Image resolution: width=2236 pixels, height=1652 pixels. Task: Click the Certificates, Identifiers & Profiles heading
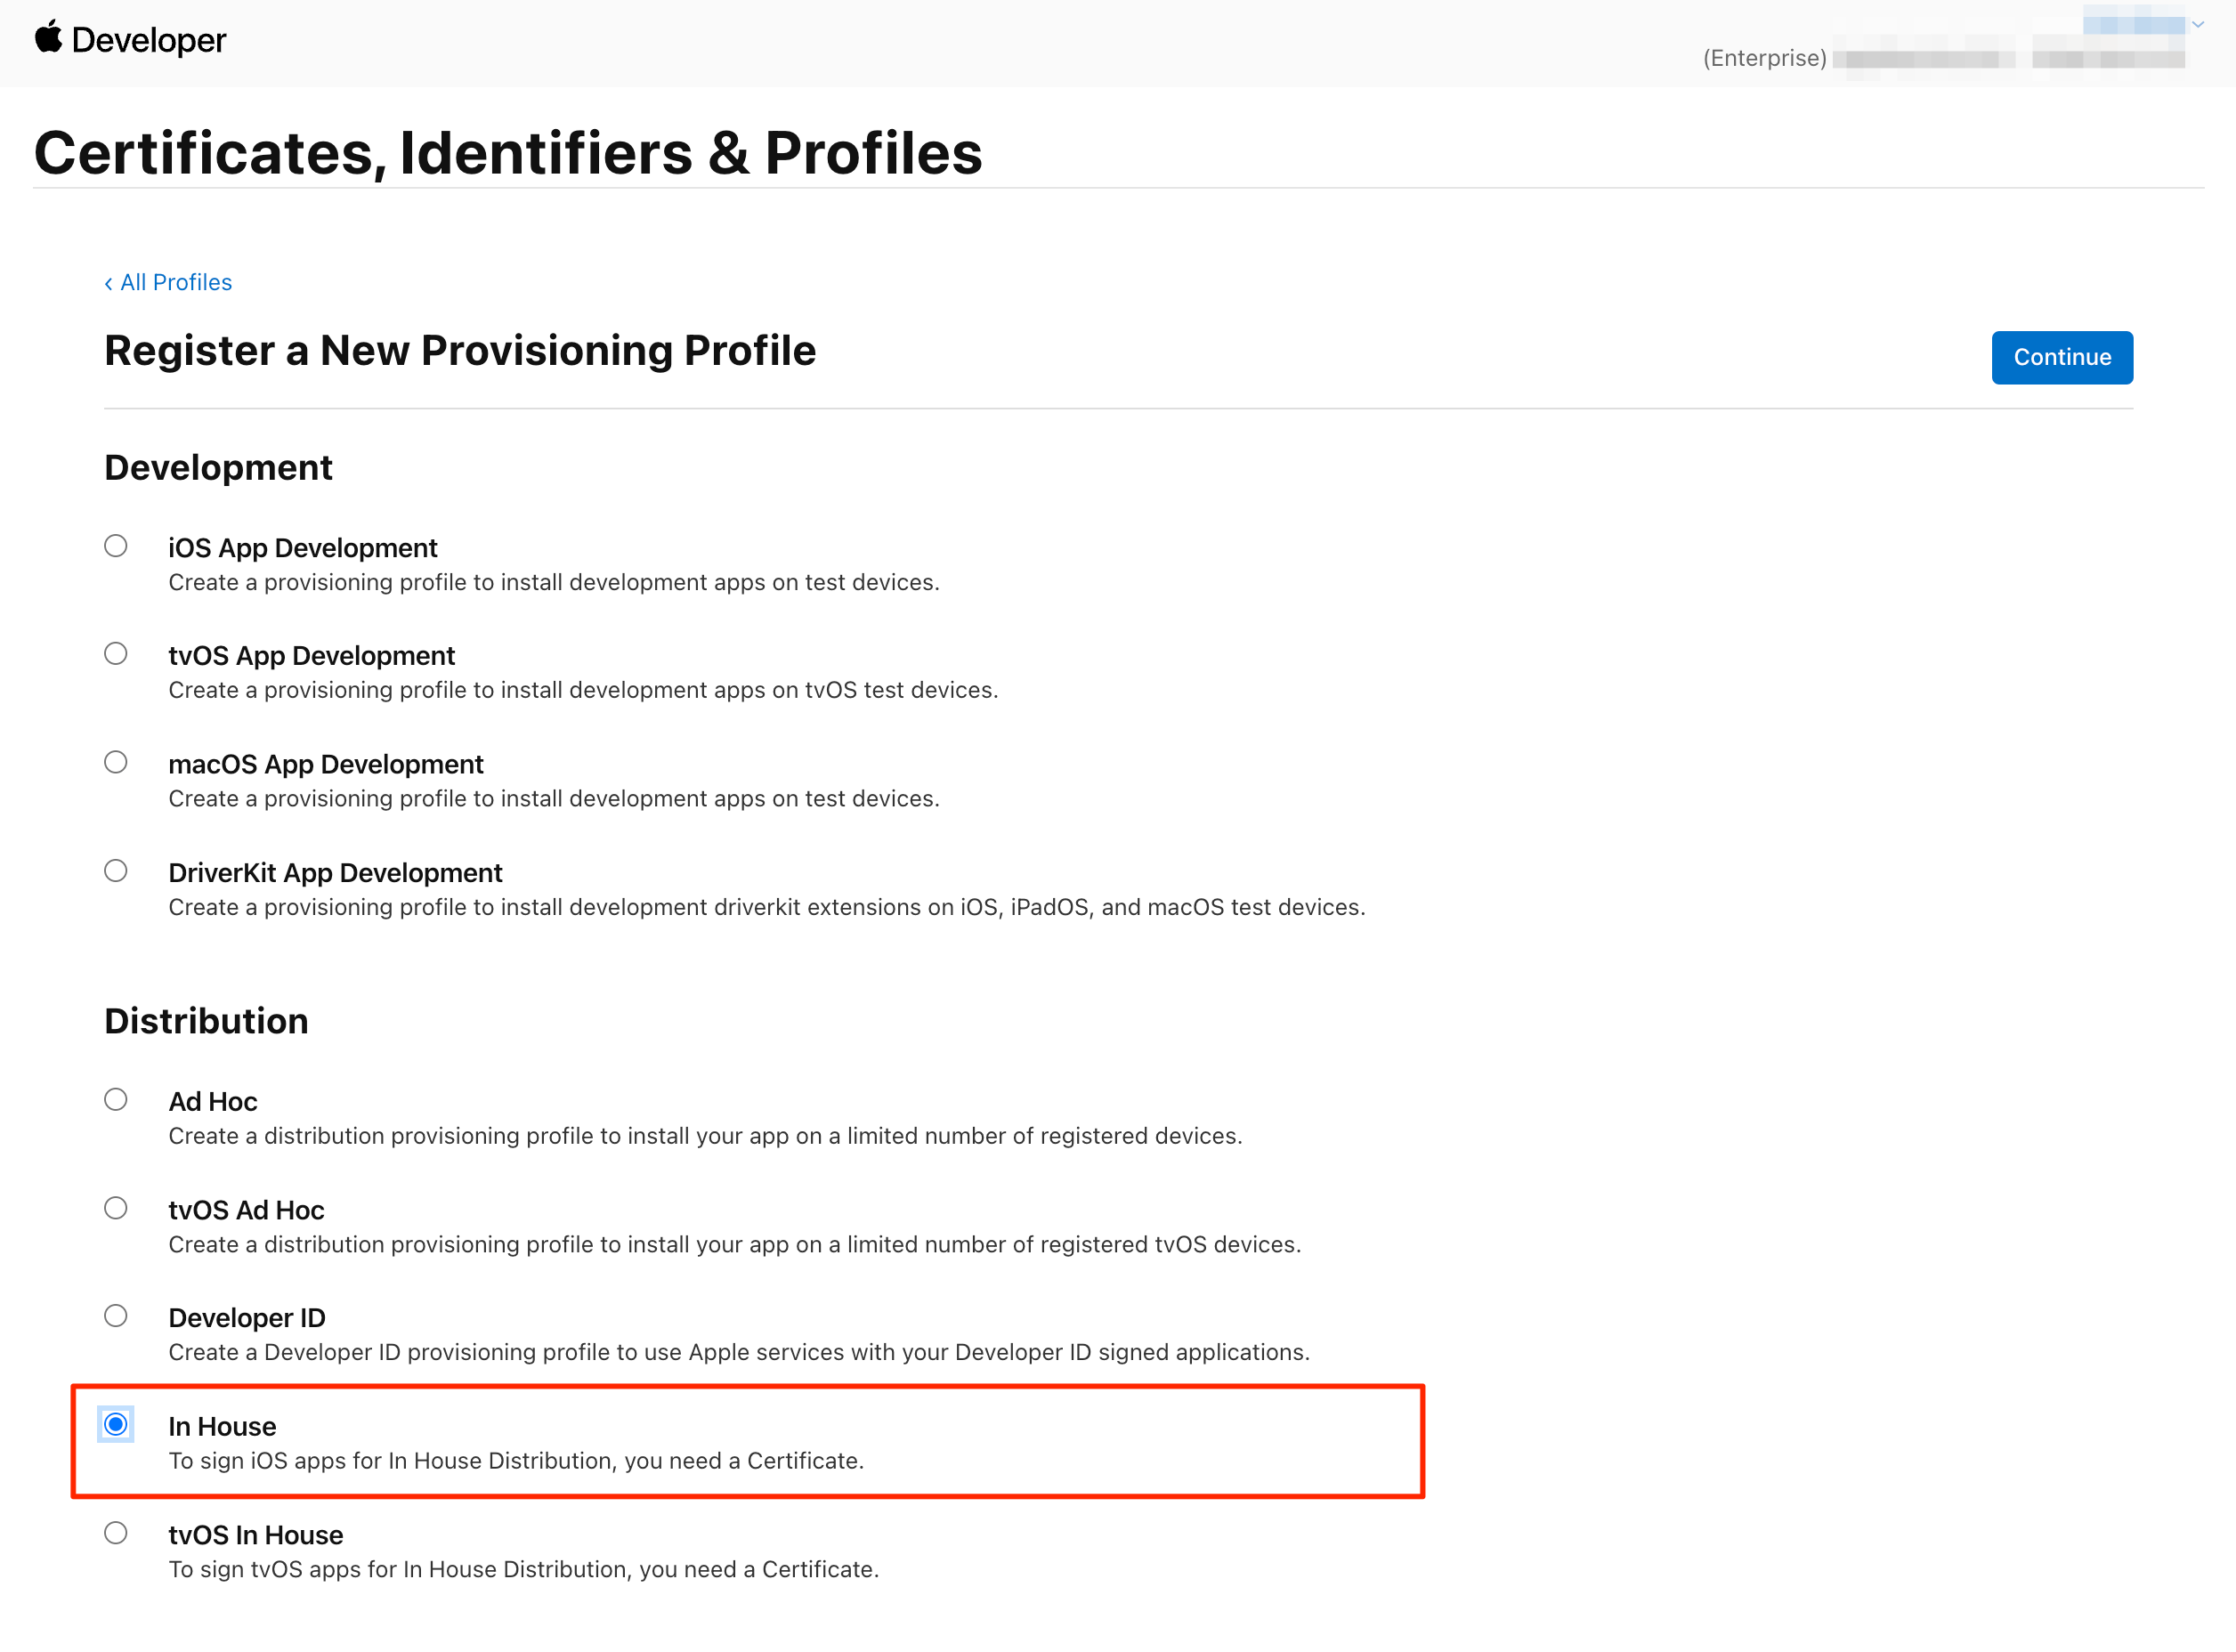[508, 153]
